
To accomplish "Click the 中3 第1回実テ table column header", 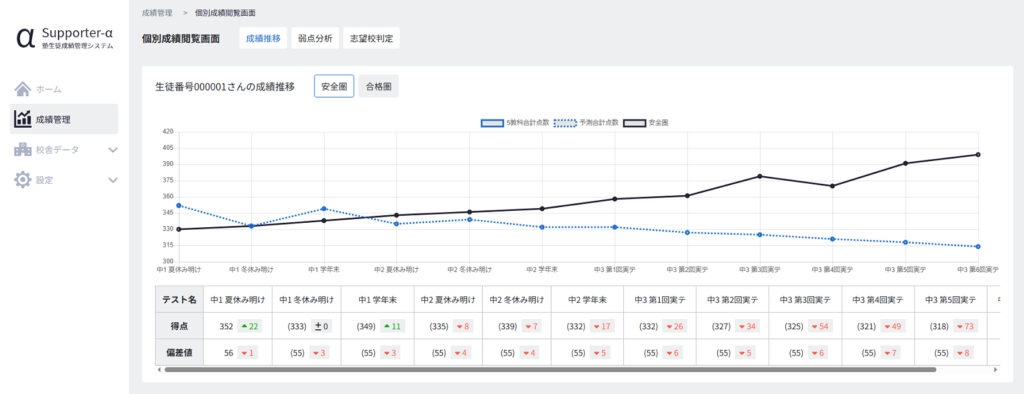I will [660, 300].
